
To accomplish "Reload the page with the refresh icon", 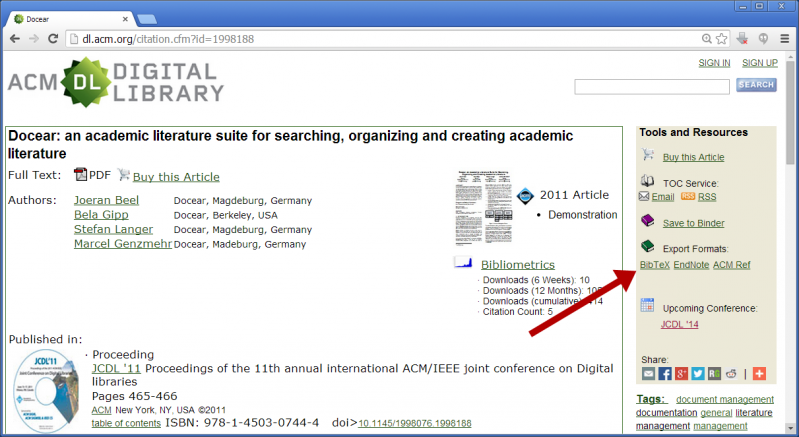I will coord(53,39).
